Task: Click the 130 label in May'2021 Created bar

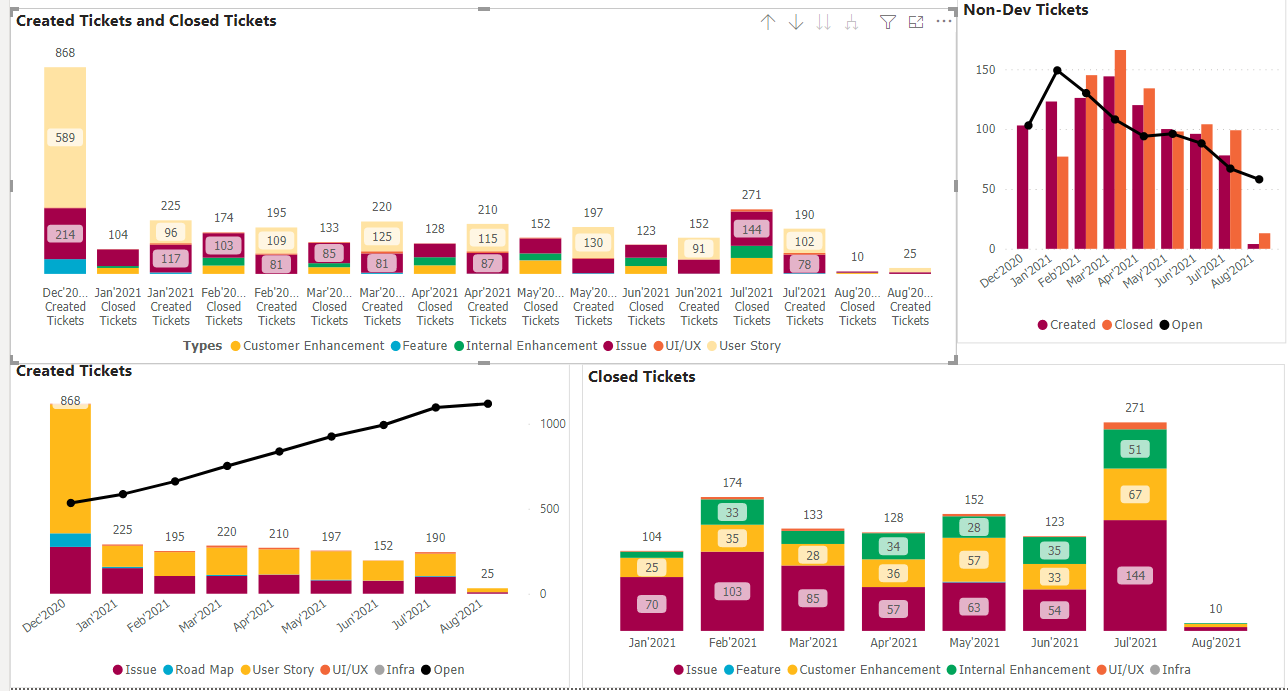Action: [594, 243]
